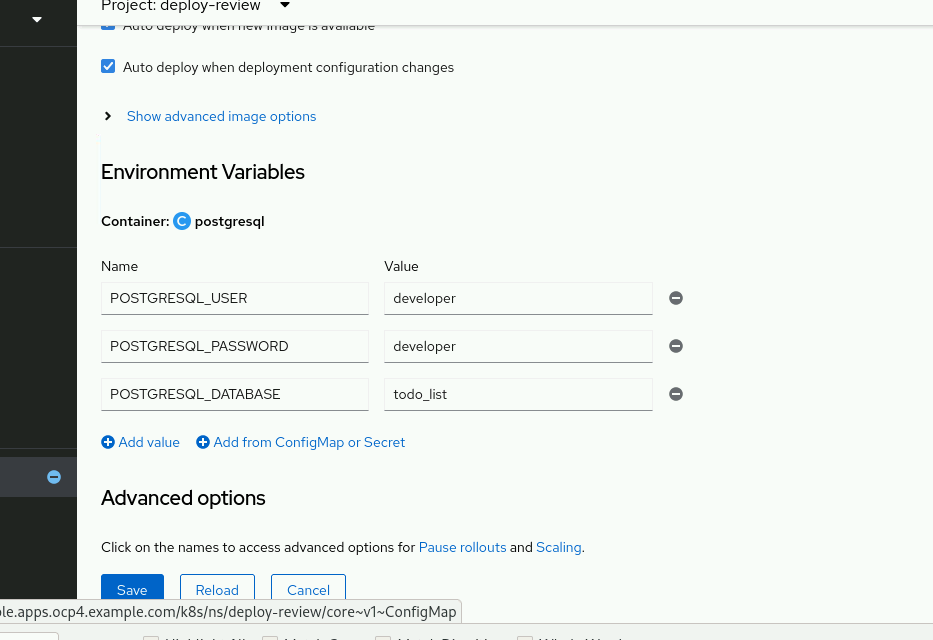
Task: Open the sidebar perspective dropdown arrow
Action: click(37, 19)
